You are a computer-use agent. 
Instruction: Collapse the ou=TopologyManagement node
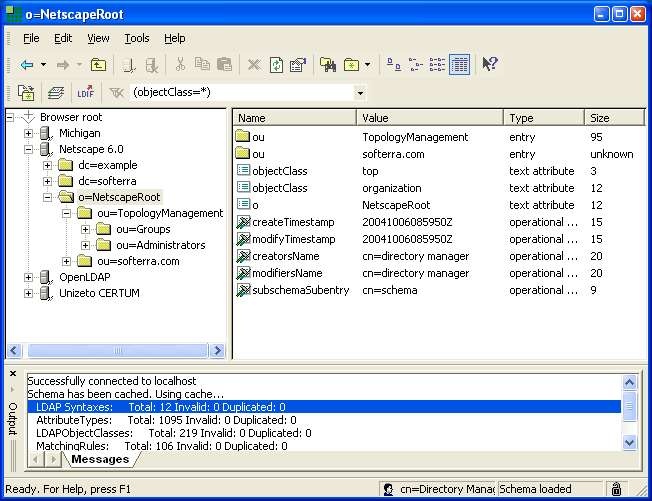pos(67,213)
